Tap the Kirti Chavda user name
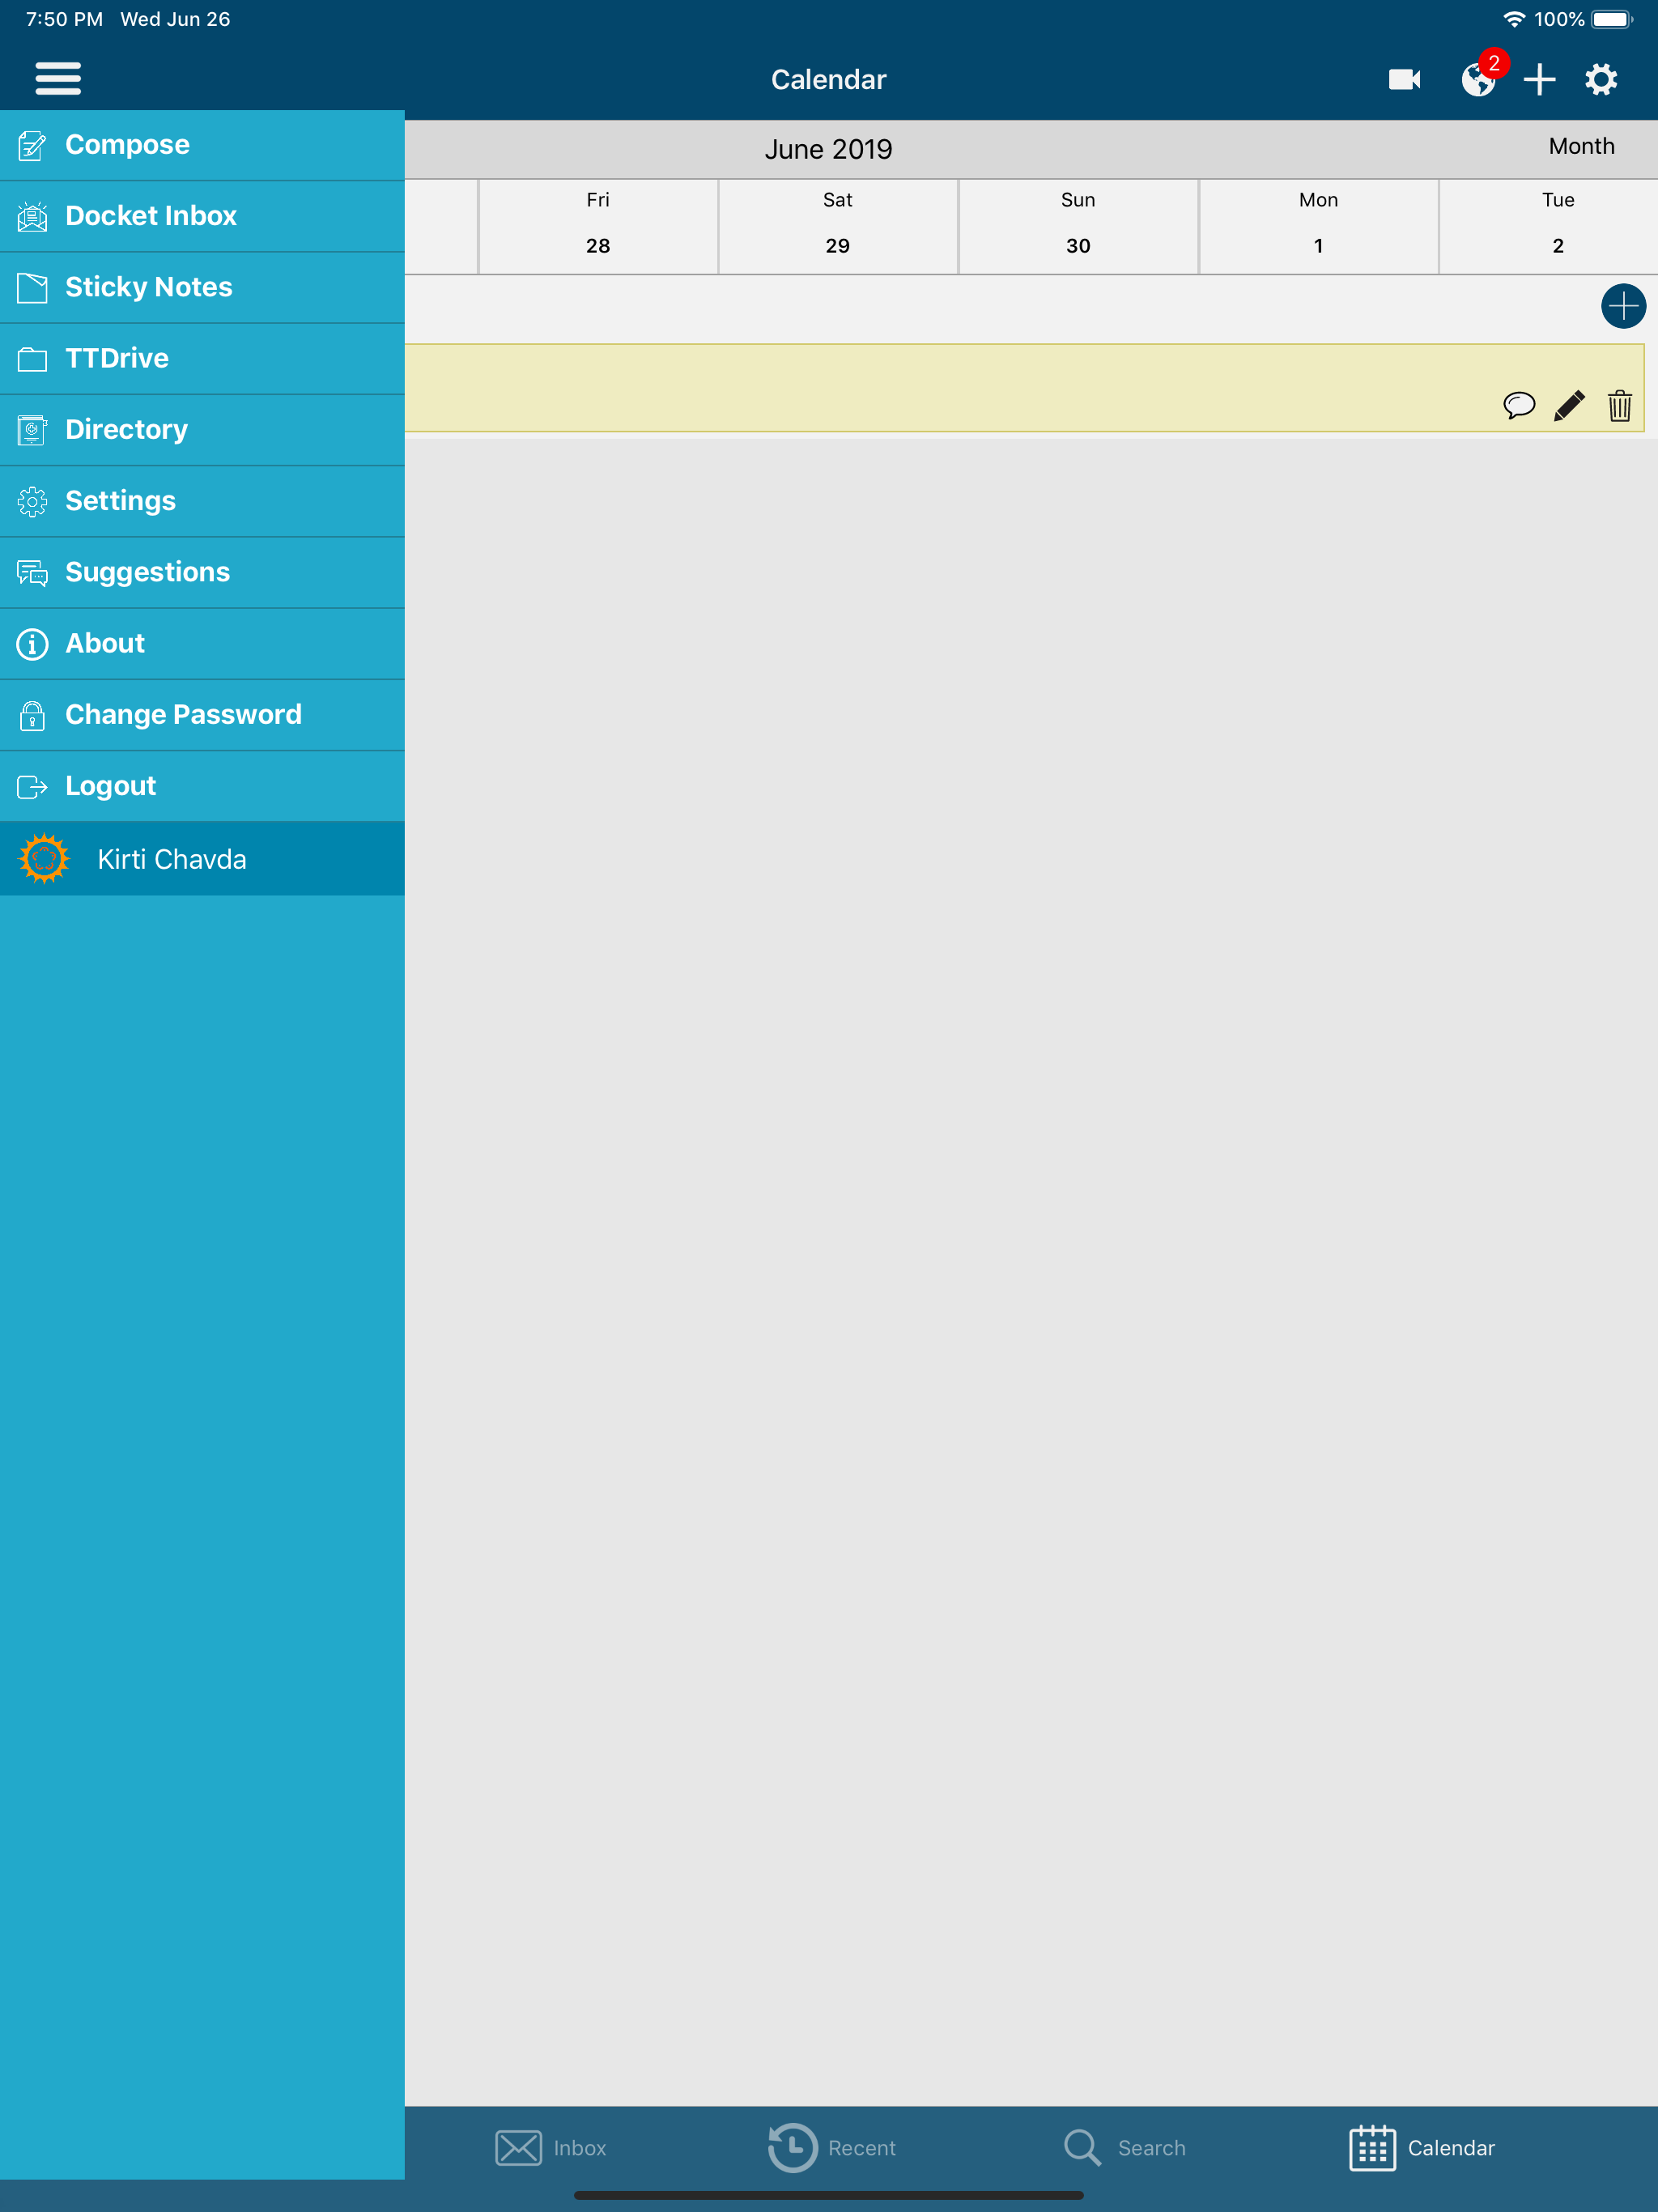Image resolution: width=1658 pixels, height=2212 pixels. point(172,859)
